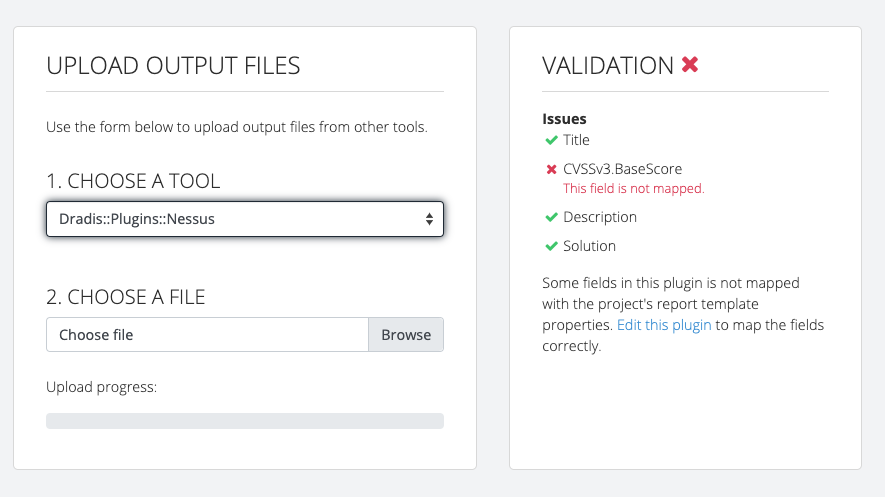Click the Upload progress bar

[x=245, y=421]
